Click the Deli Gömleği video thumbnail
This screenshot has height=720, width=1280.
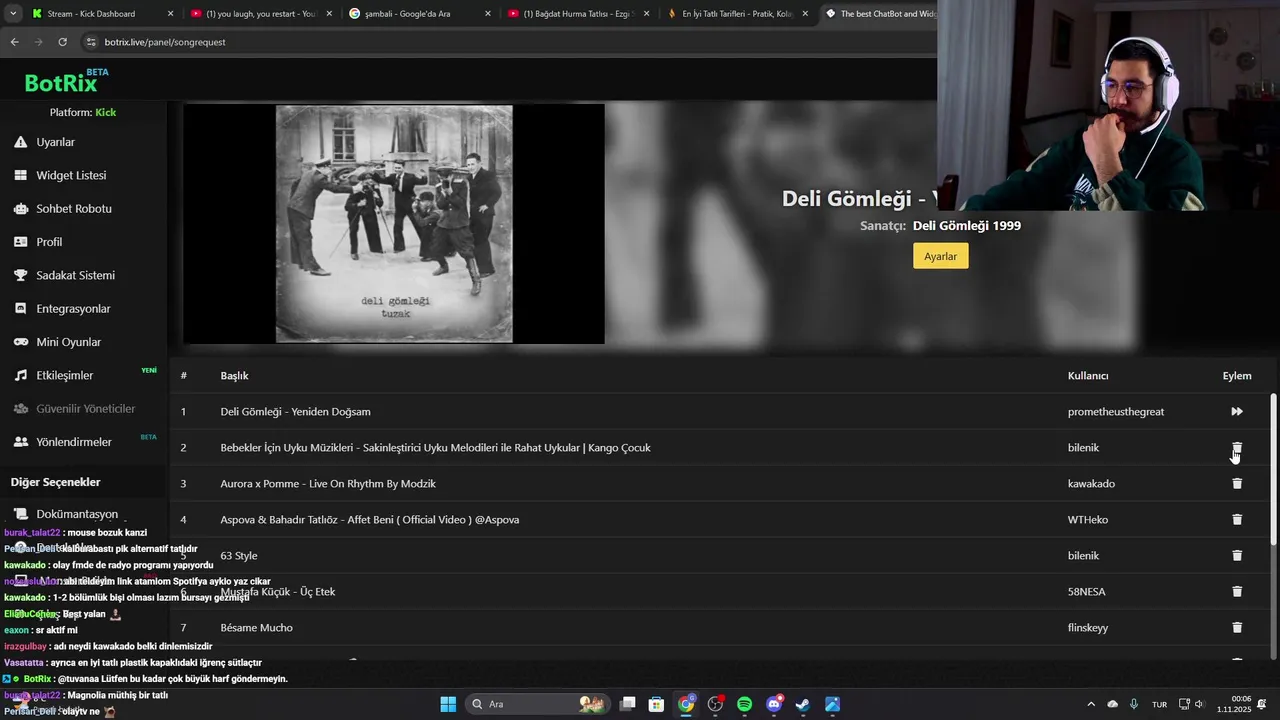[x=394, y=224]
